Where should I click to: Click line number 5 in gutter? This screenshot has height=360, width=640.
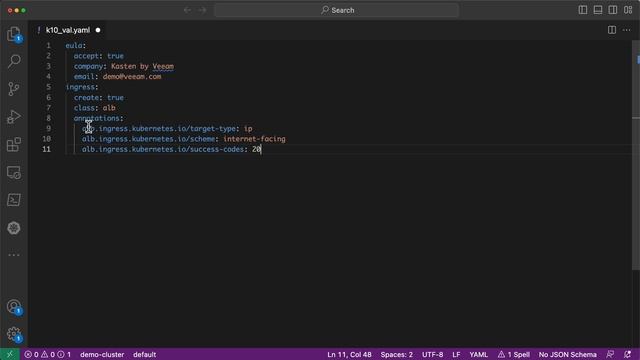49,87
